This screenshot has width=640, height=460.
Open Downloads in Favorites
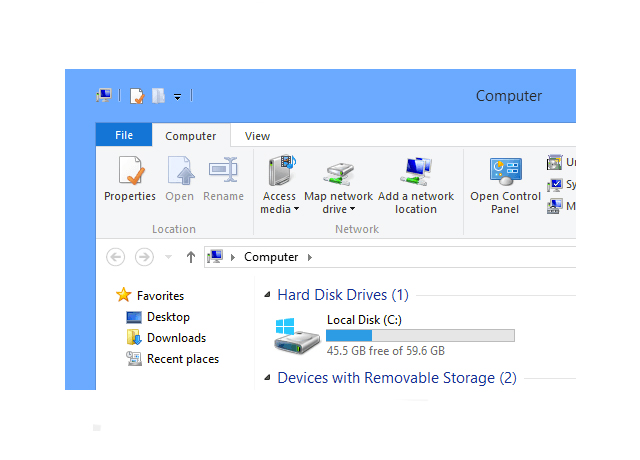click(176, 338)
